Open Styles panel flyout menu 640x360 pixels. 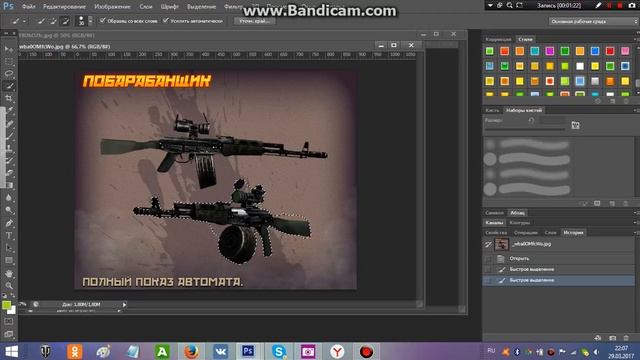pyautogui.click(x=636, y=39)
